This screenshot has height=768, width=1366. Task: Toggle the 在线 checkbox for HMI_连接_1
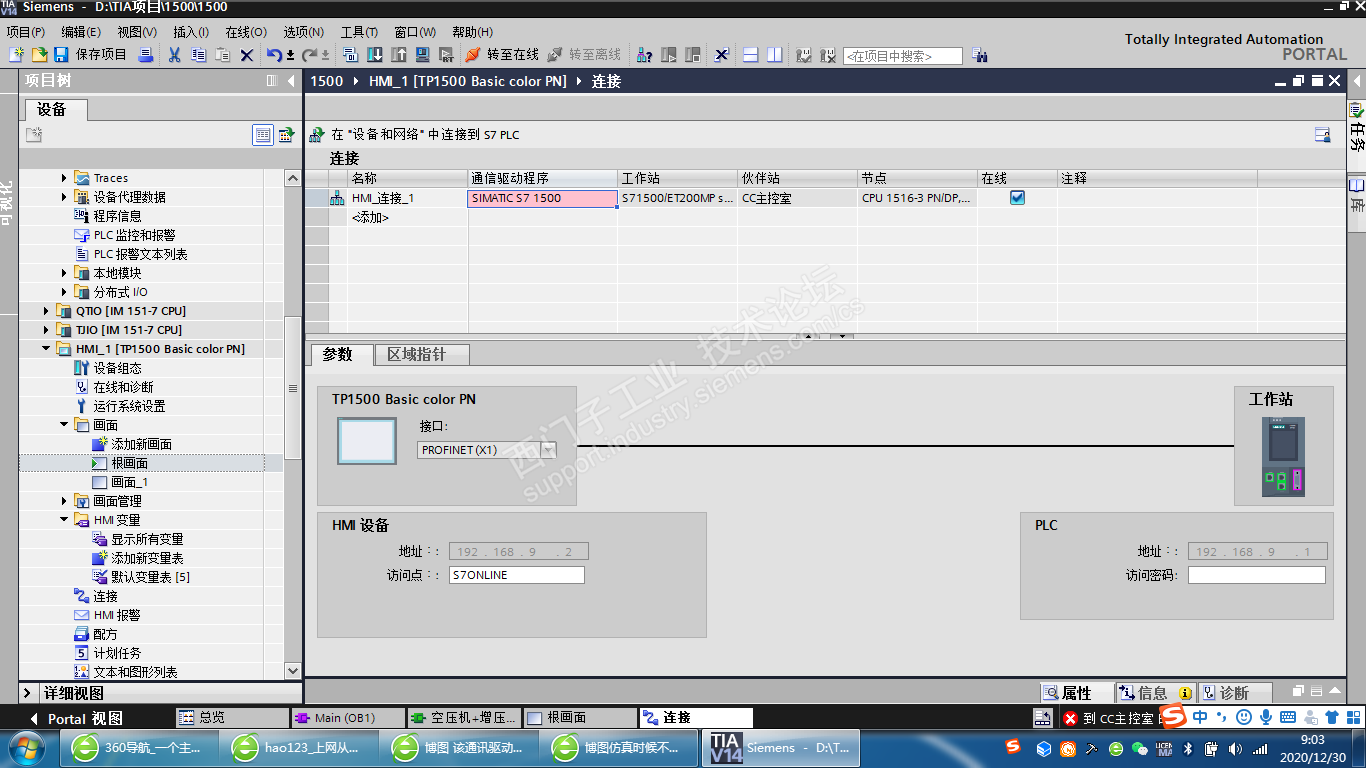point(1017,198)
